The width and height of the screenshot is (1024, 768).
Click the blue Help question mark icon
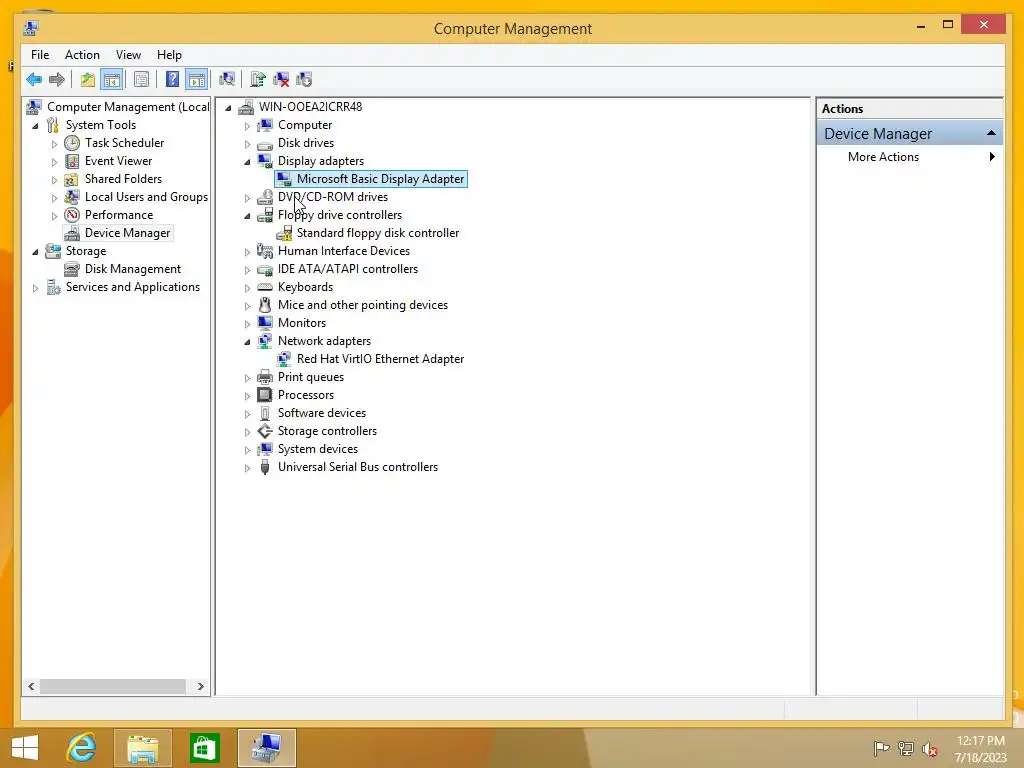172,80
